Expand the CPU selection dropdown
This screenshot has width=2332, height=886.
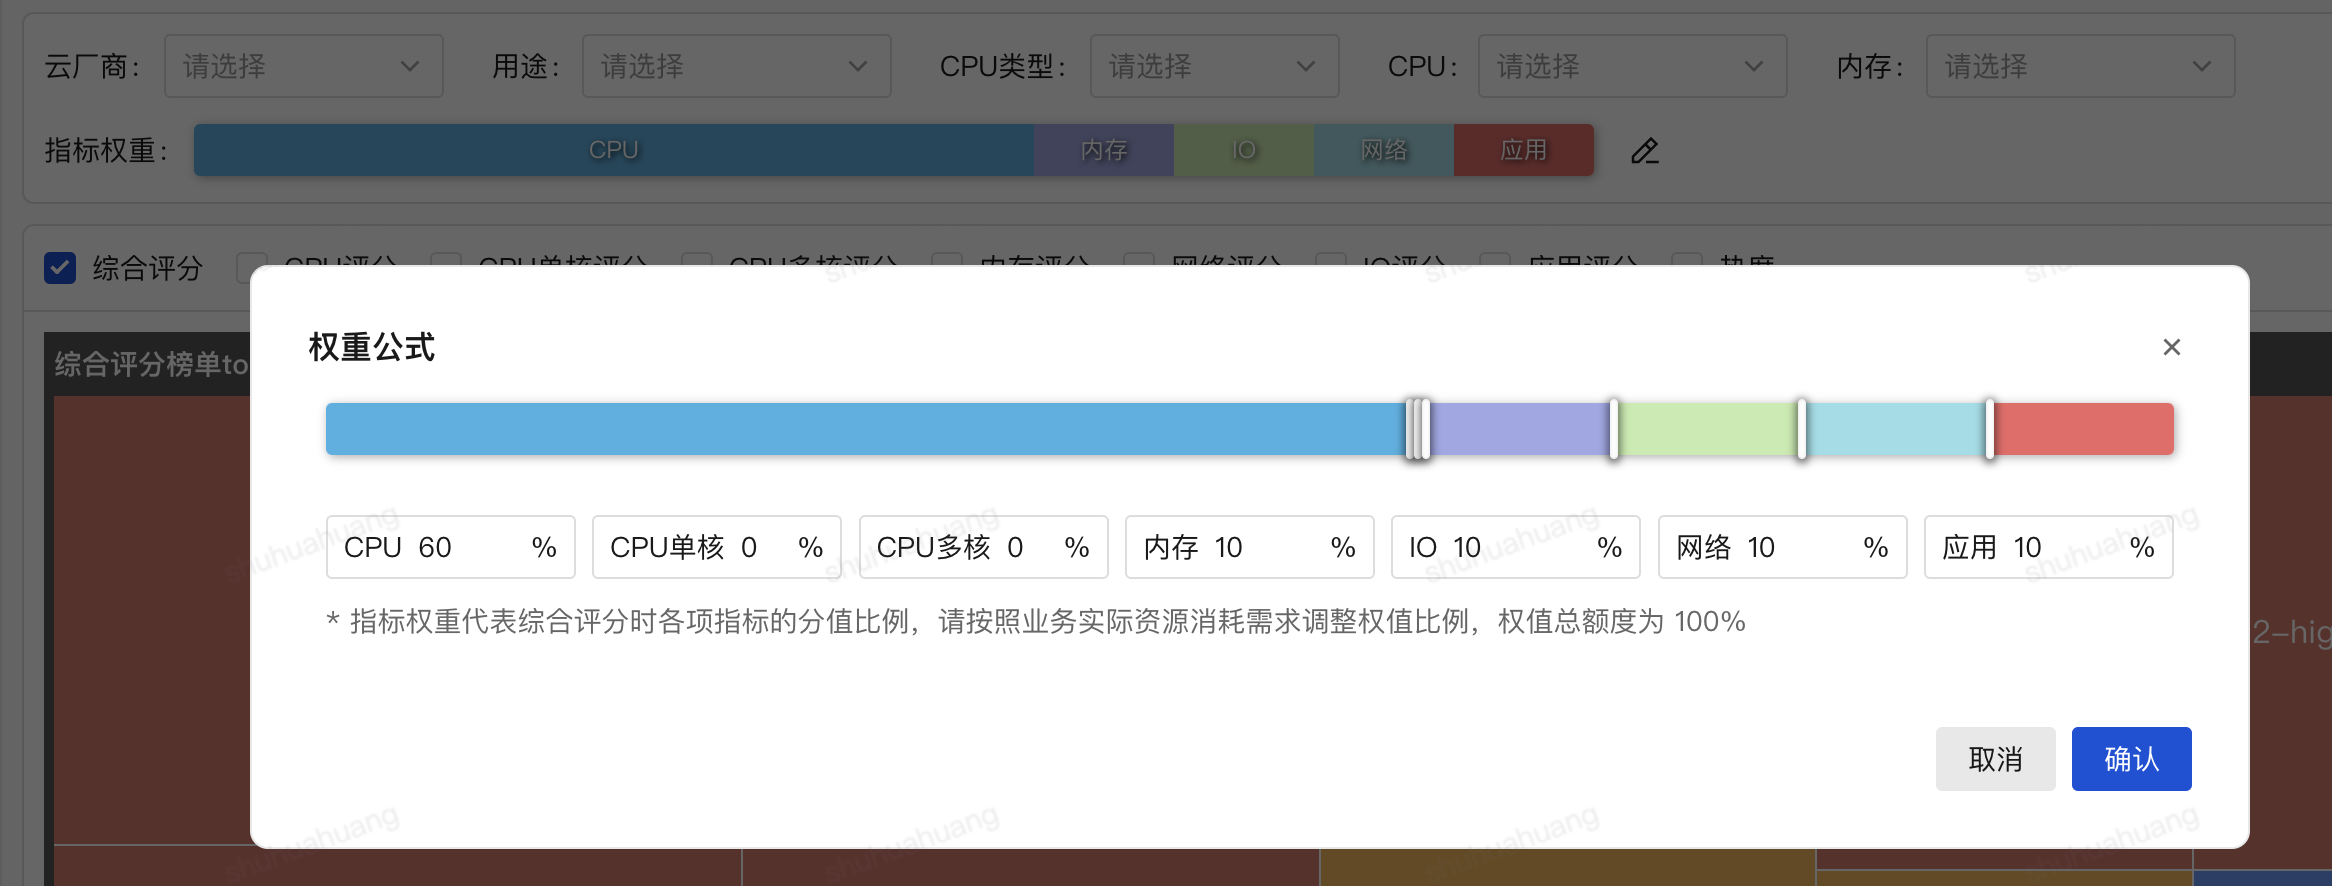(1631, 67)
